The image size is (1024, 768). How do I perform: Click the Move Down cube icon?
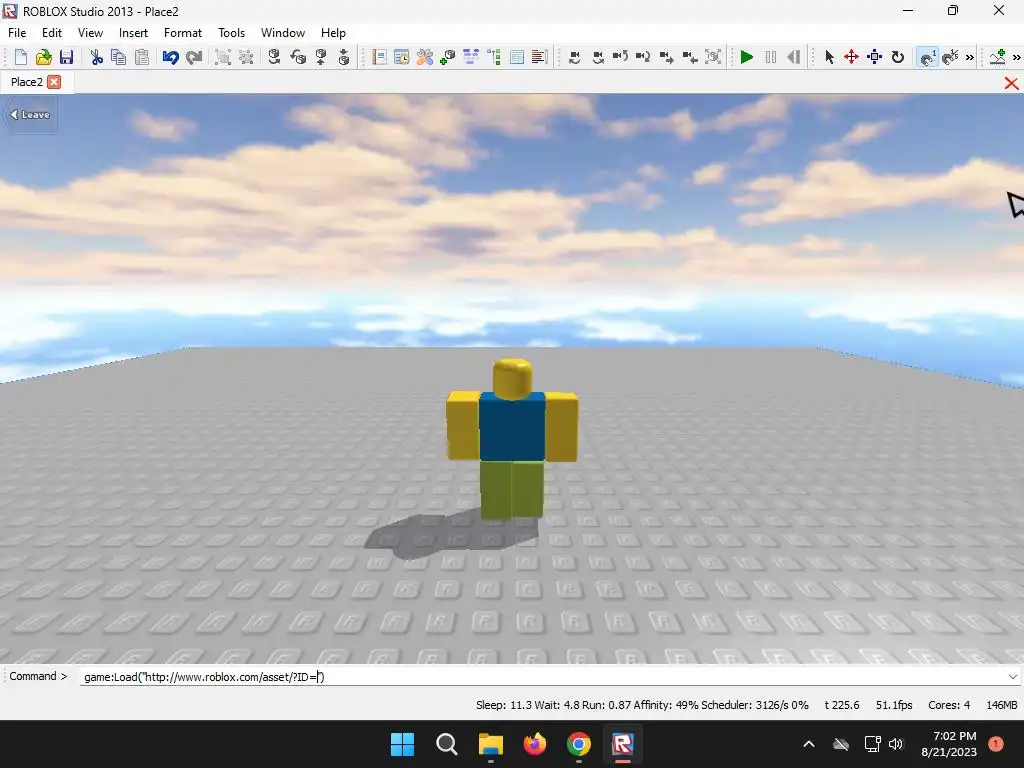[344, 57]
